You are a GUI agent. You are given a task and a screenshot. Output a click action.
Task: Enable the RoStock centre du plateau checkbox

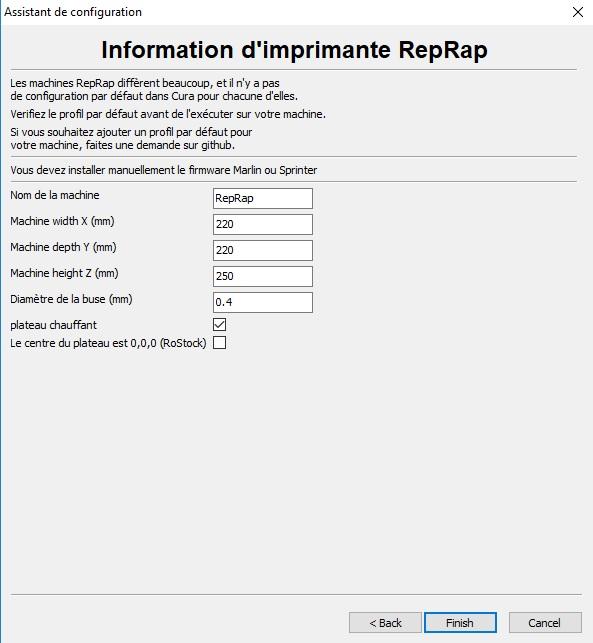click(x=219, y=342)
